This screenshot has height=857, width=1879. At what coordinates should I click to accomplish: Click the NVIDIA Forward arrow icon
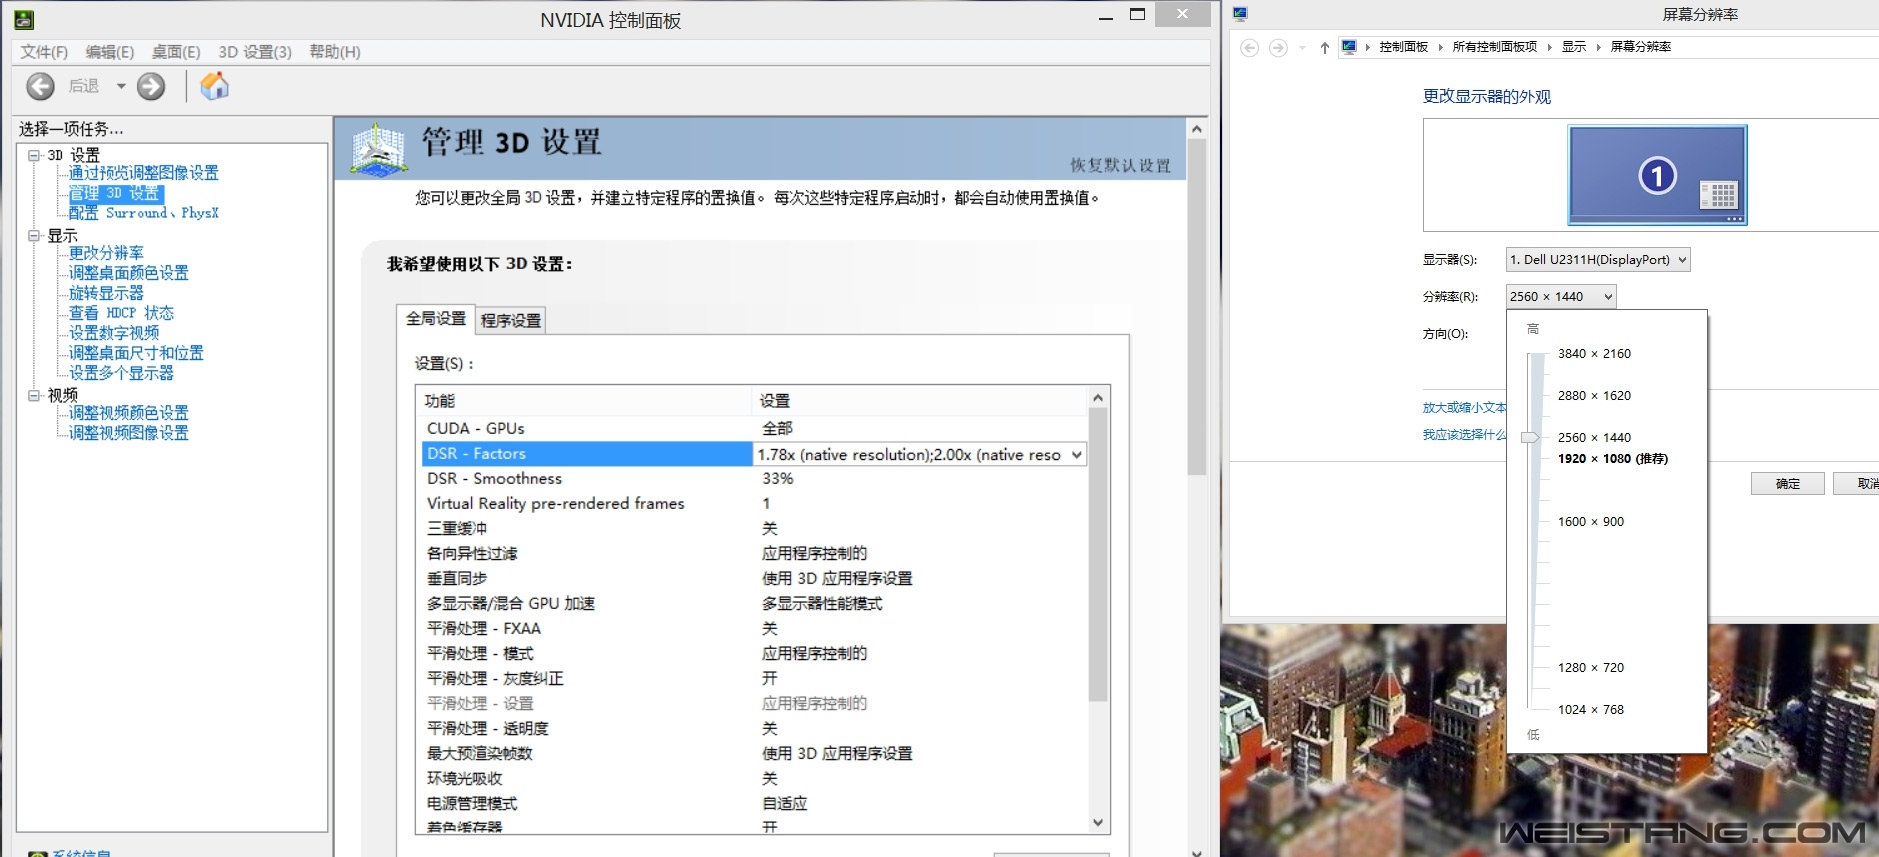[151, 87]
